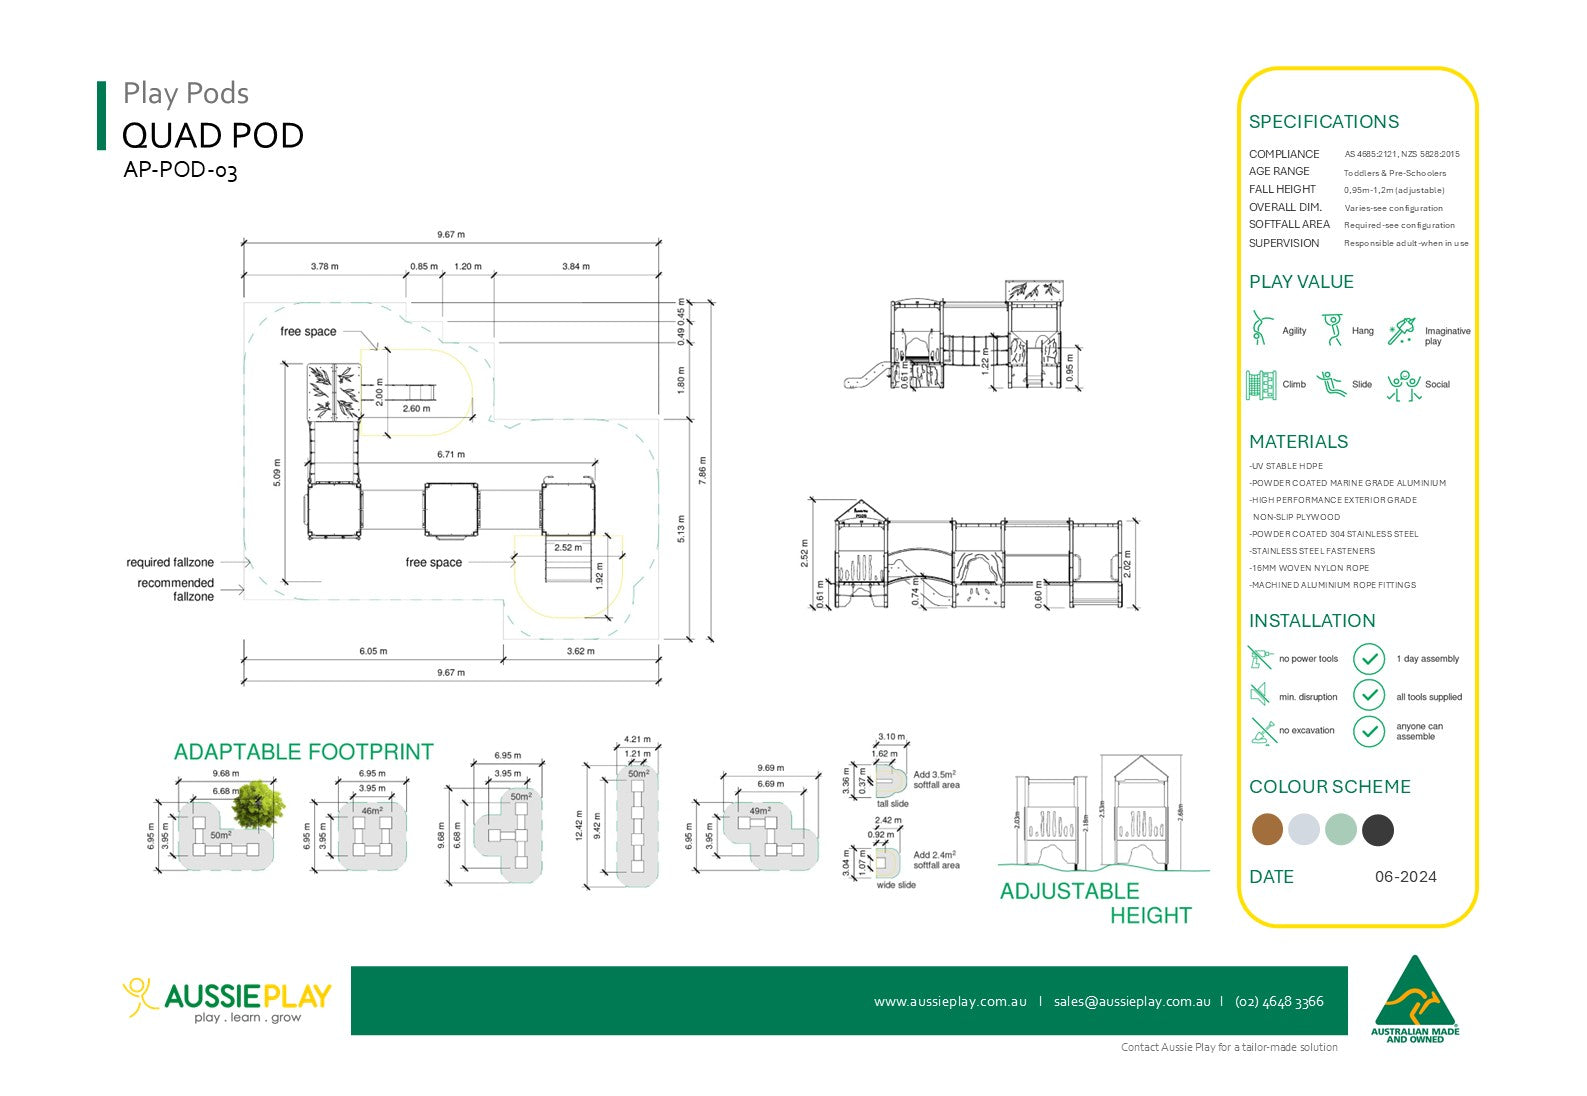Click the Social play value icon
Screen dimensions: 1587x1096
1404,386
